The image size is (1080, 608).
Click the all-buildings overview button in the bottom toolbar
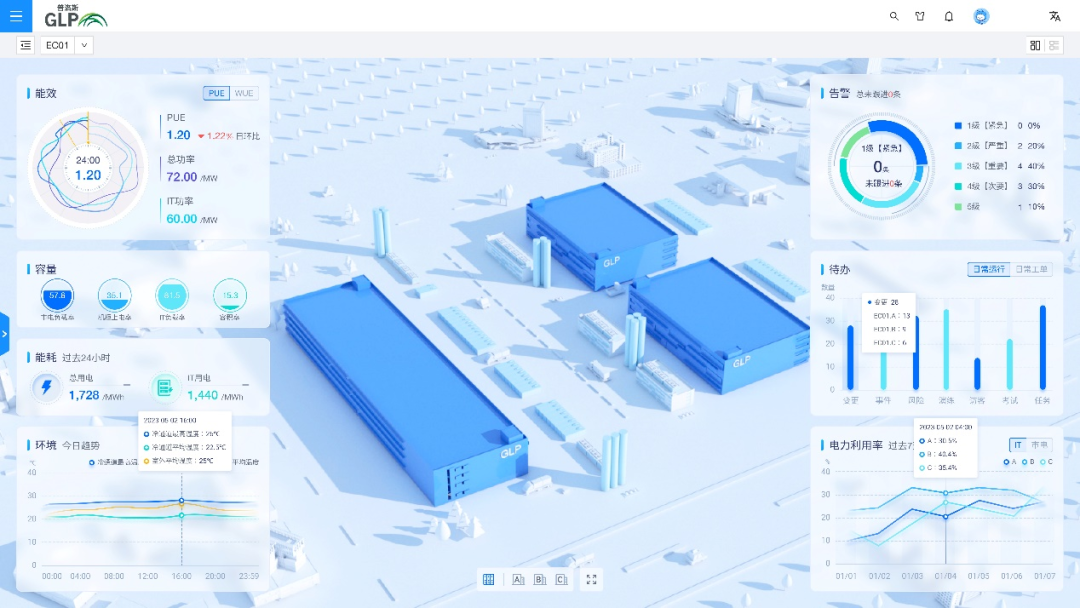[x=488, y=579]
